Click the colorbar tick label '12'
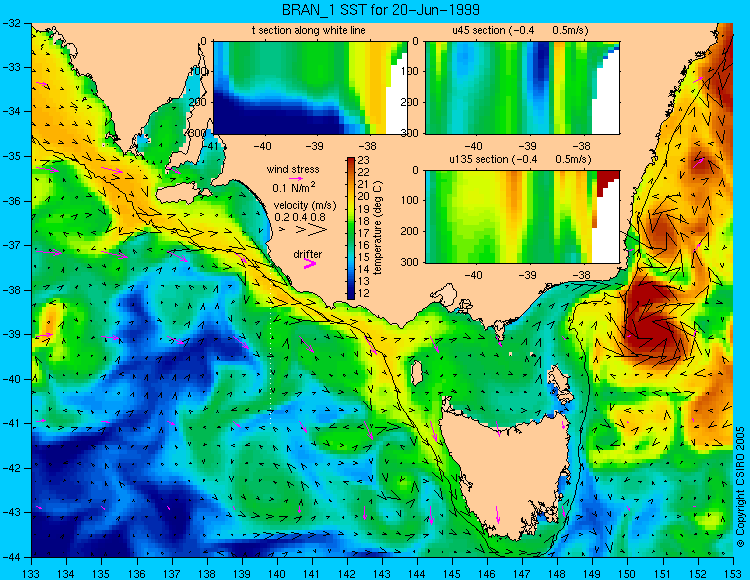Viewport: 750px width, 580px height. (364, 294)
